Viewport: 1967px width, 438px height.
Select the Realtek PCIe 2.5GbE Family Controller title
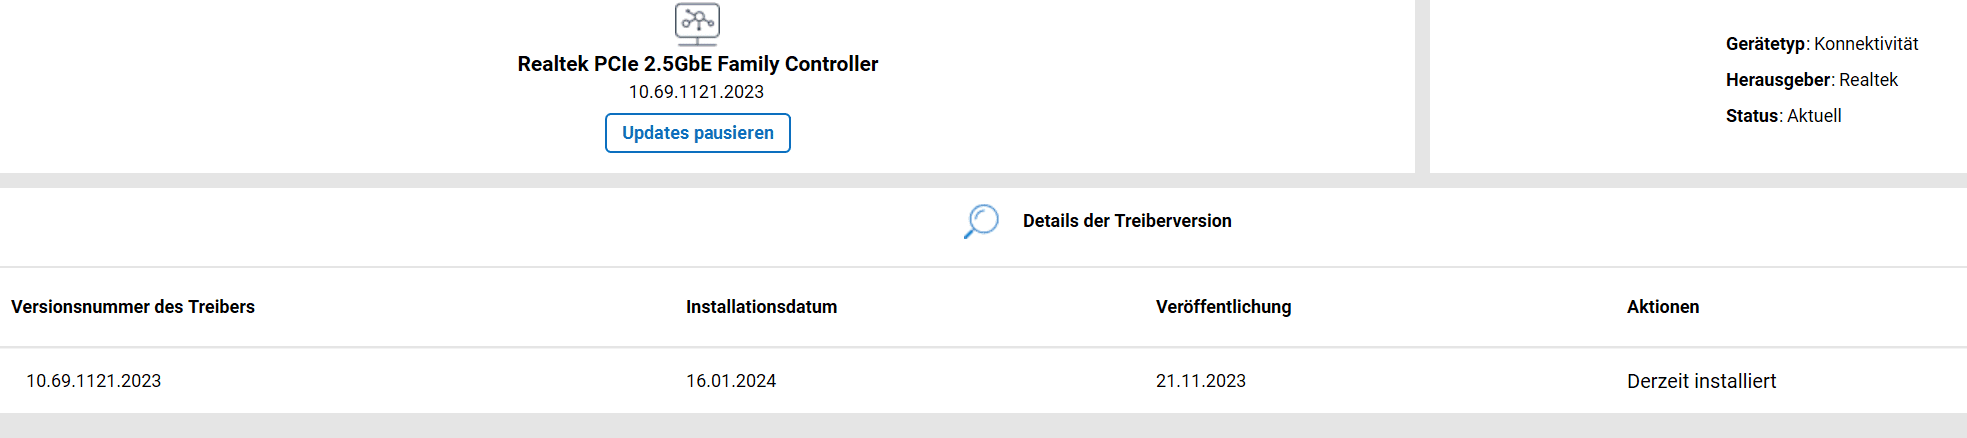(x=698, y=64)
